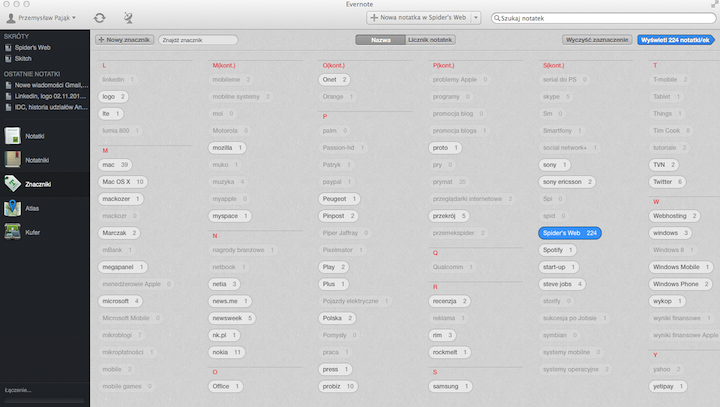Select the nokia 11 tag
The width and height of the screenshot is (720, 407).
click(226, 352)
